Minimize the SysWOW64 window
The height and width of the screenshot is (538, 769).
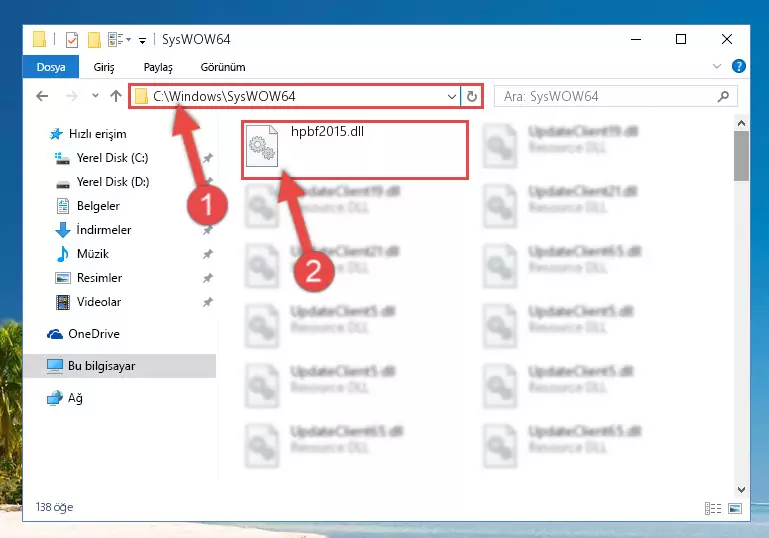[636, 39]
